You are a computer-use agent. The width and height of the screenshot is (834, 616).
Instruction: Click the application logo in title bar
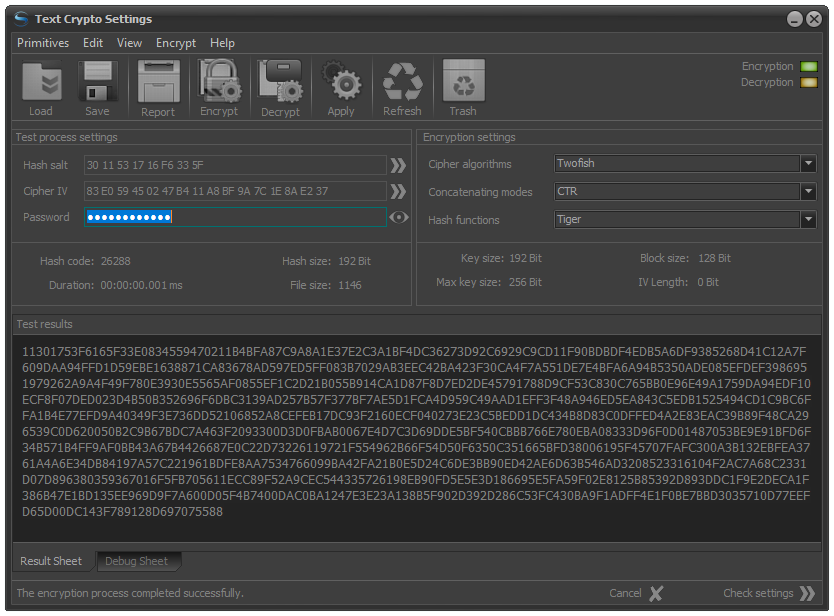click(x=22, y=19)
